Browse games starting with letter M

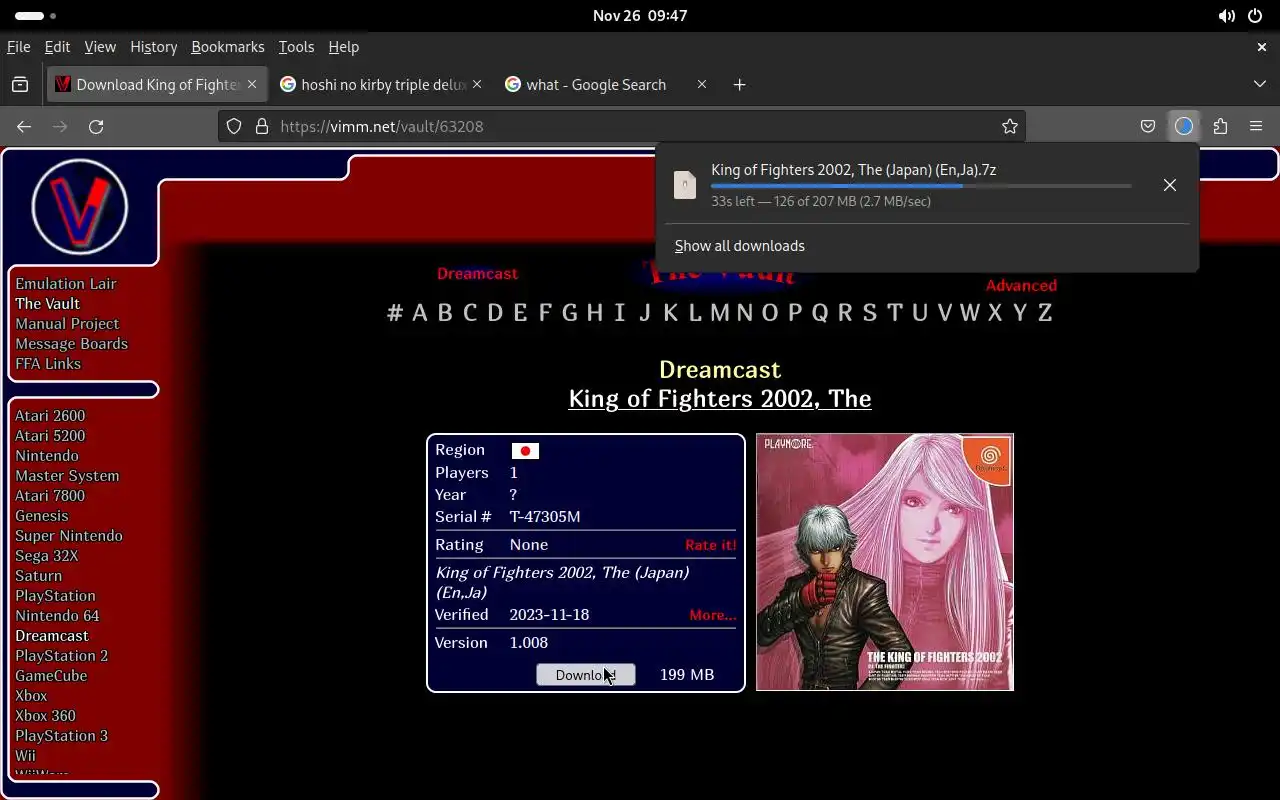click(720, 313)
